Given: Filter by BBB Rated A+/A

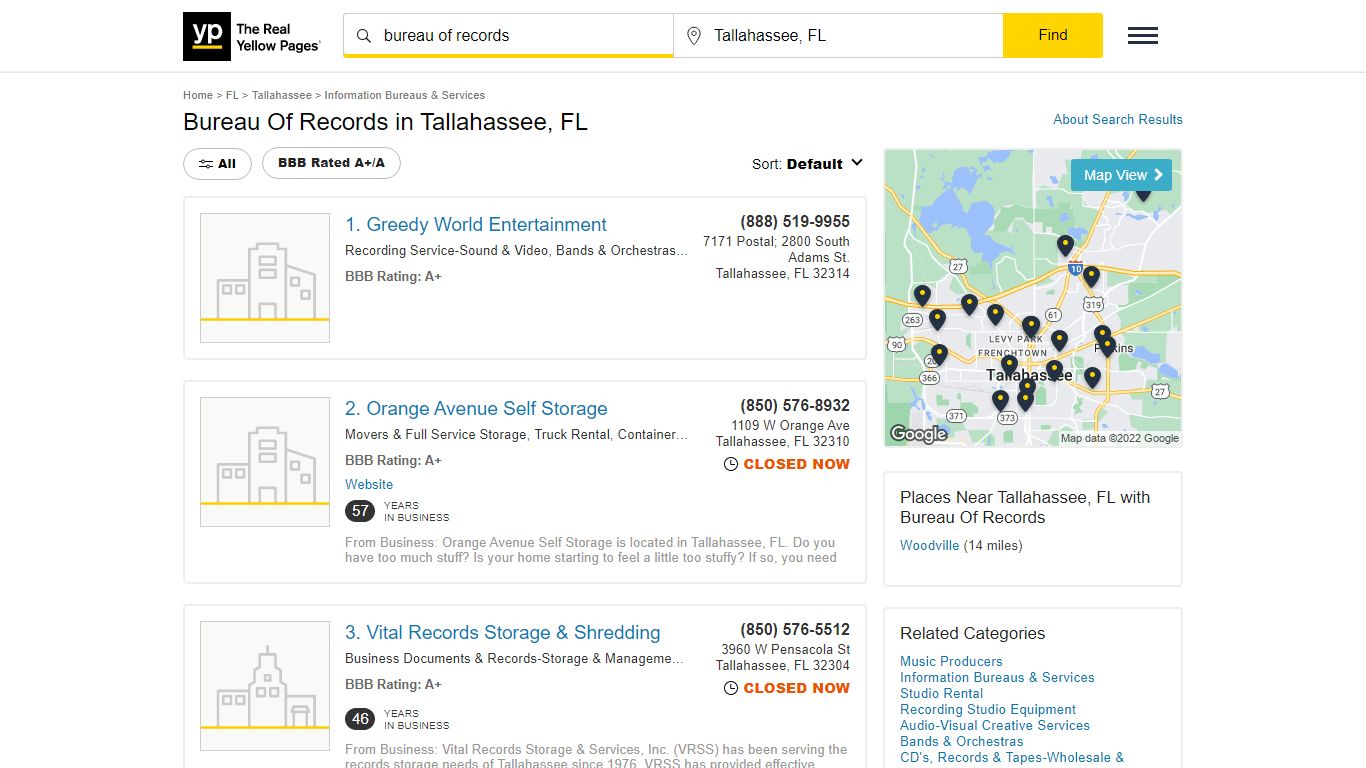Looking at the screenshot, I should pos(331,163).
